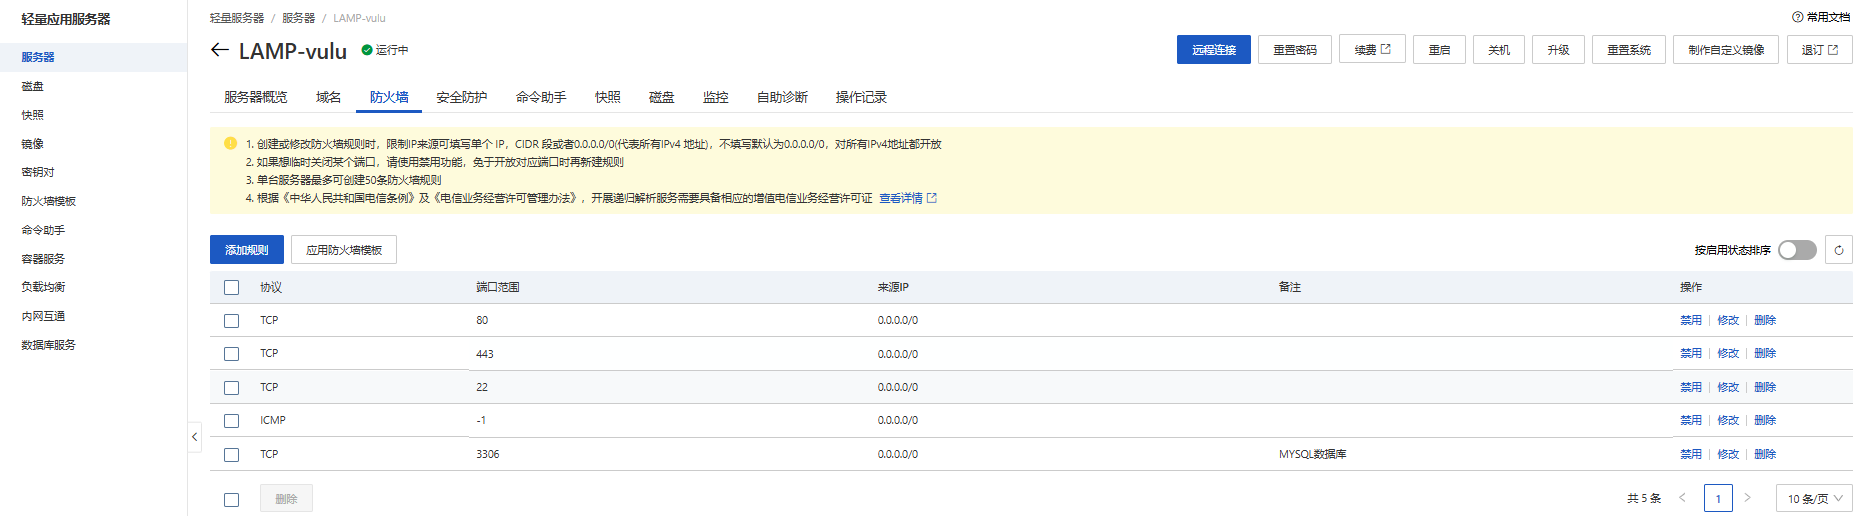Click the refresh icon above the rules table

tap(1838, 250)
